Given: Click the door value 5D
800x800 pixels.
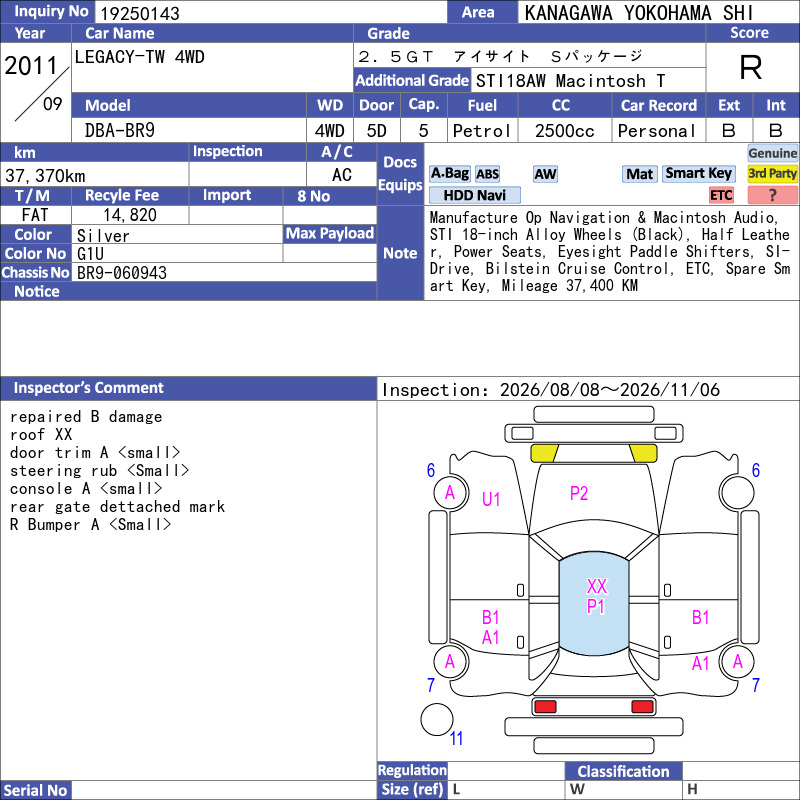Looking at the screenshot, I should point(377,131).
